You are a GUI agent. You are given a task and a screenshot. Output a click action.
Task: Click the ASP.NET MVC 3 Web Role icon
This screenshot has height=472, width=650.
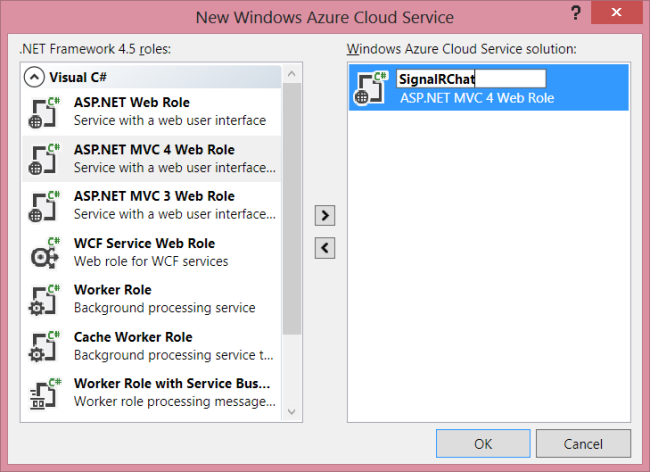[44, 206]
